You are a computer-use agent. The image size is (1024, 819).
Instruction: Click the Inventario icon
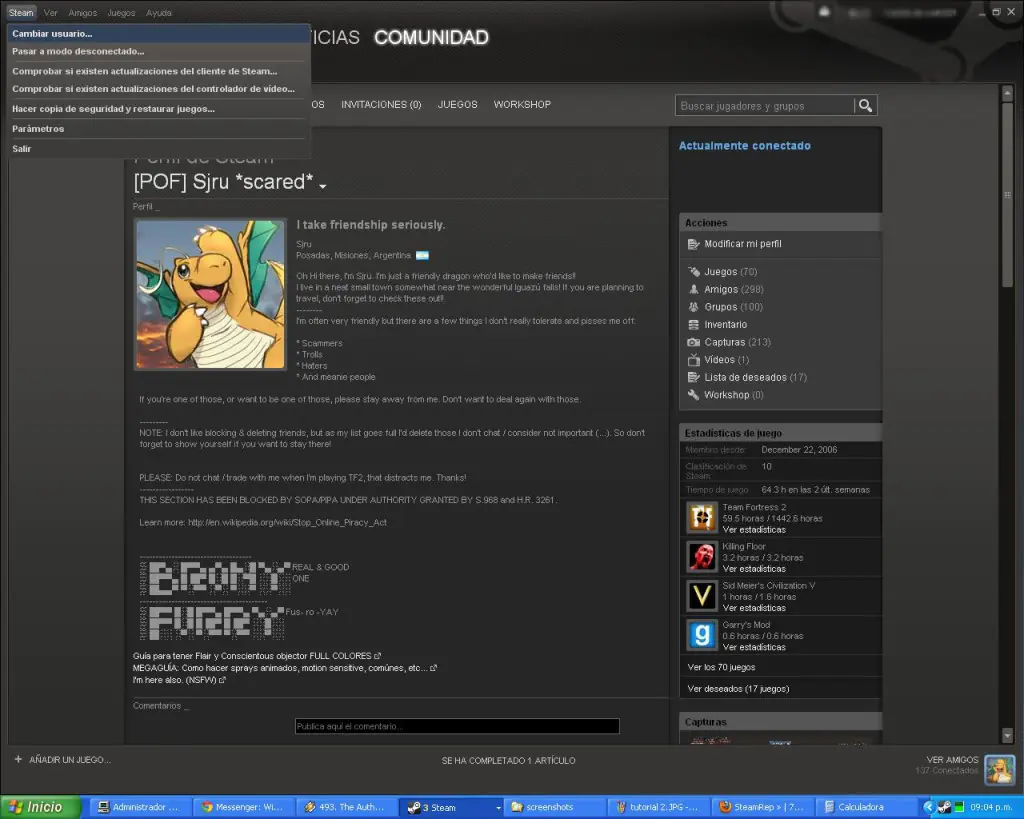[694, 325]
